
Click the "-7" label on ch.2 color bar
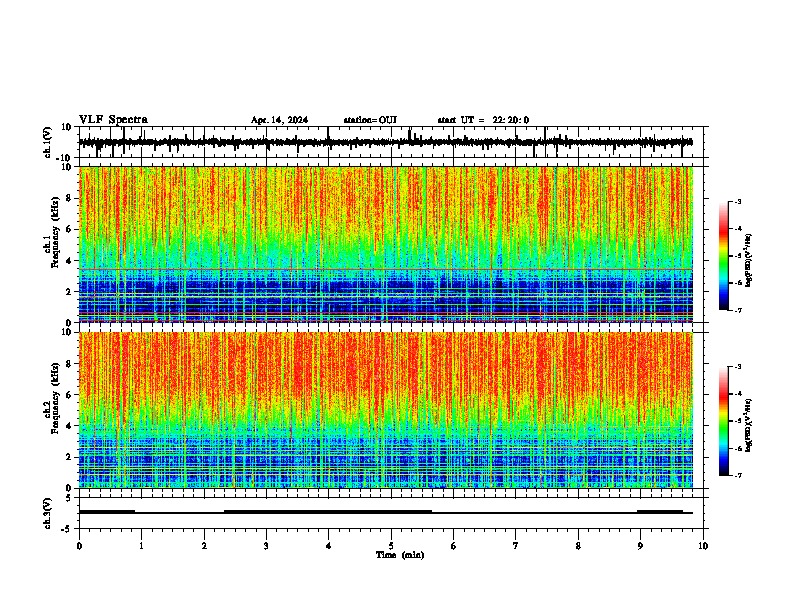pyautogui.click(x=738, y=475)
